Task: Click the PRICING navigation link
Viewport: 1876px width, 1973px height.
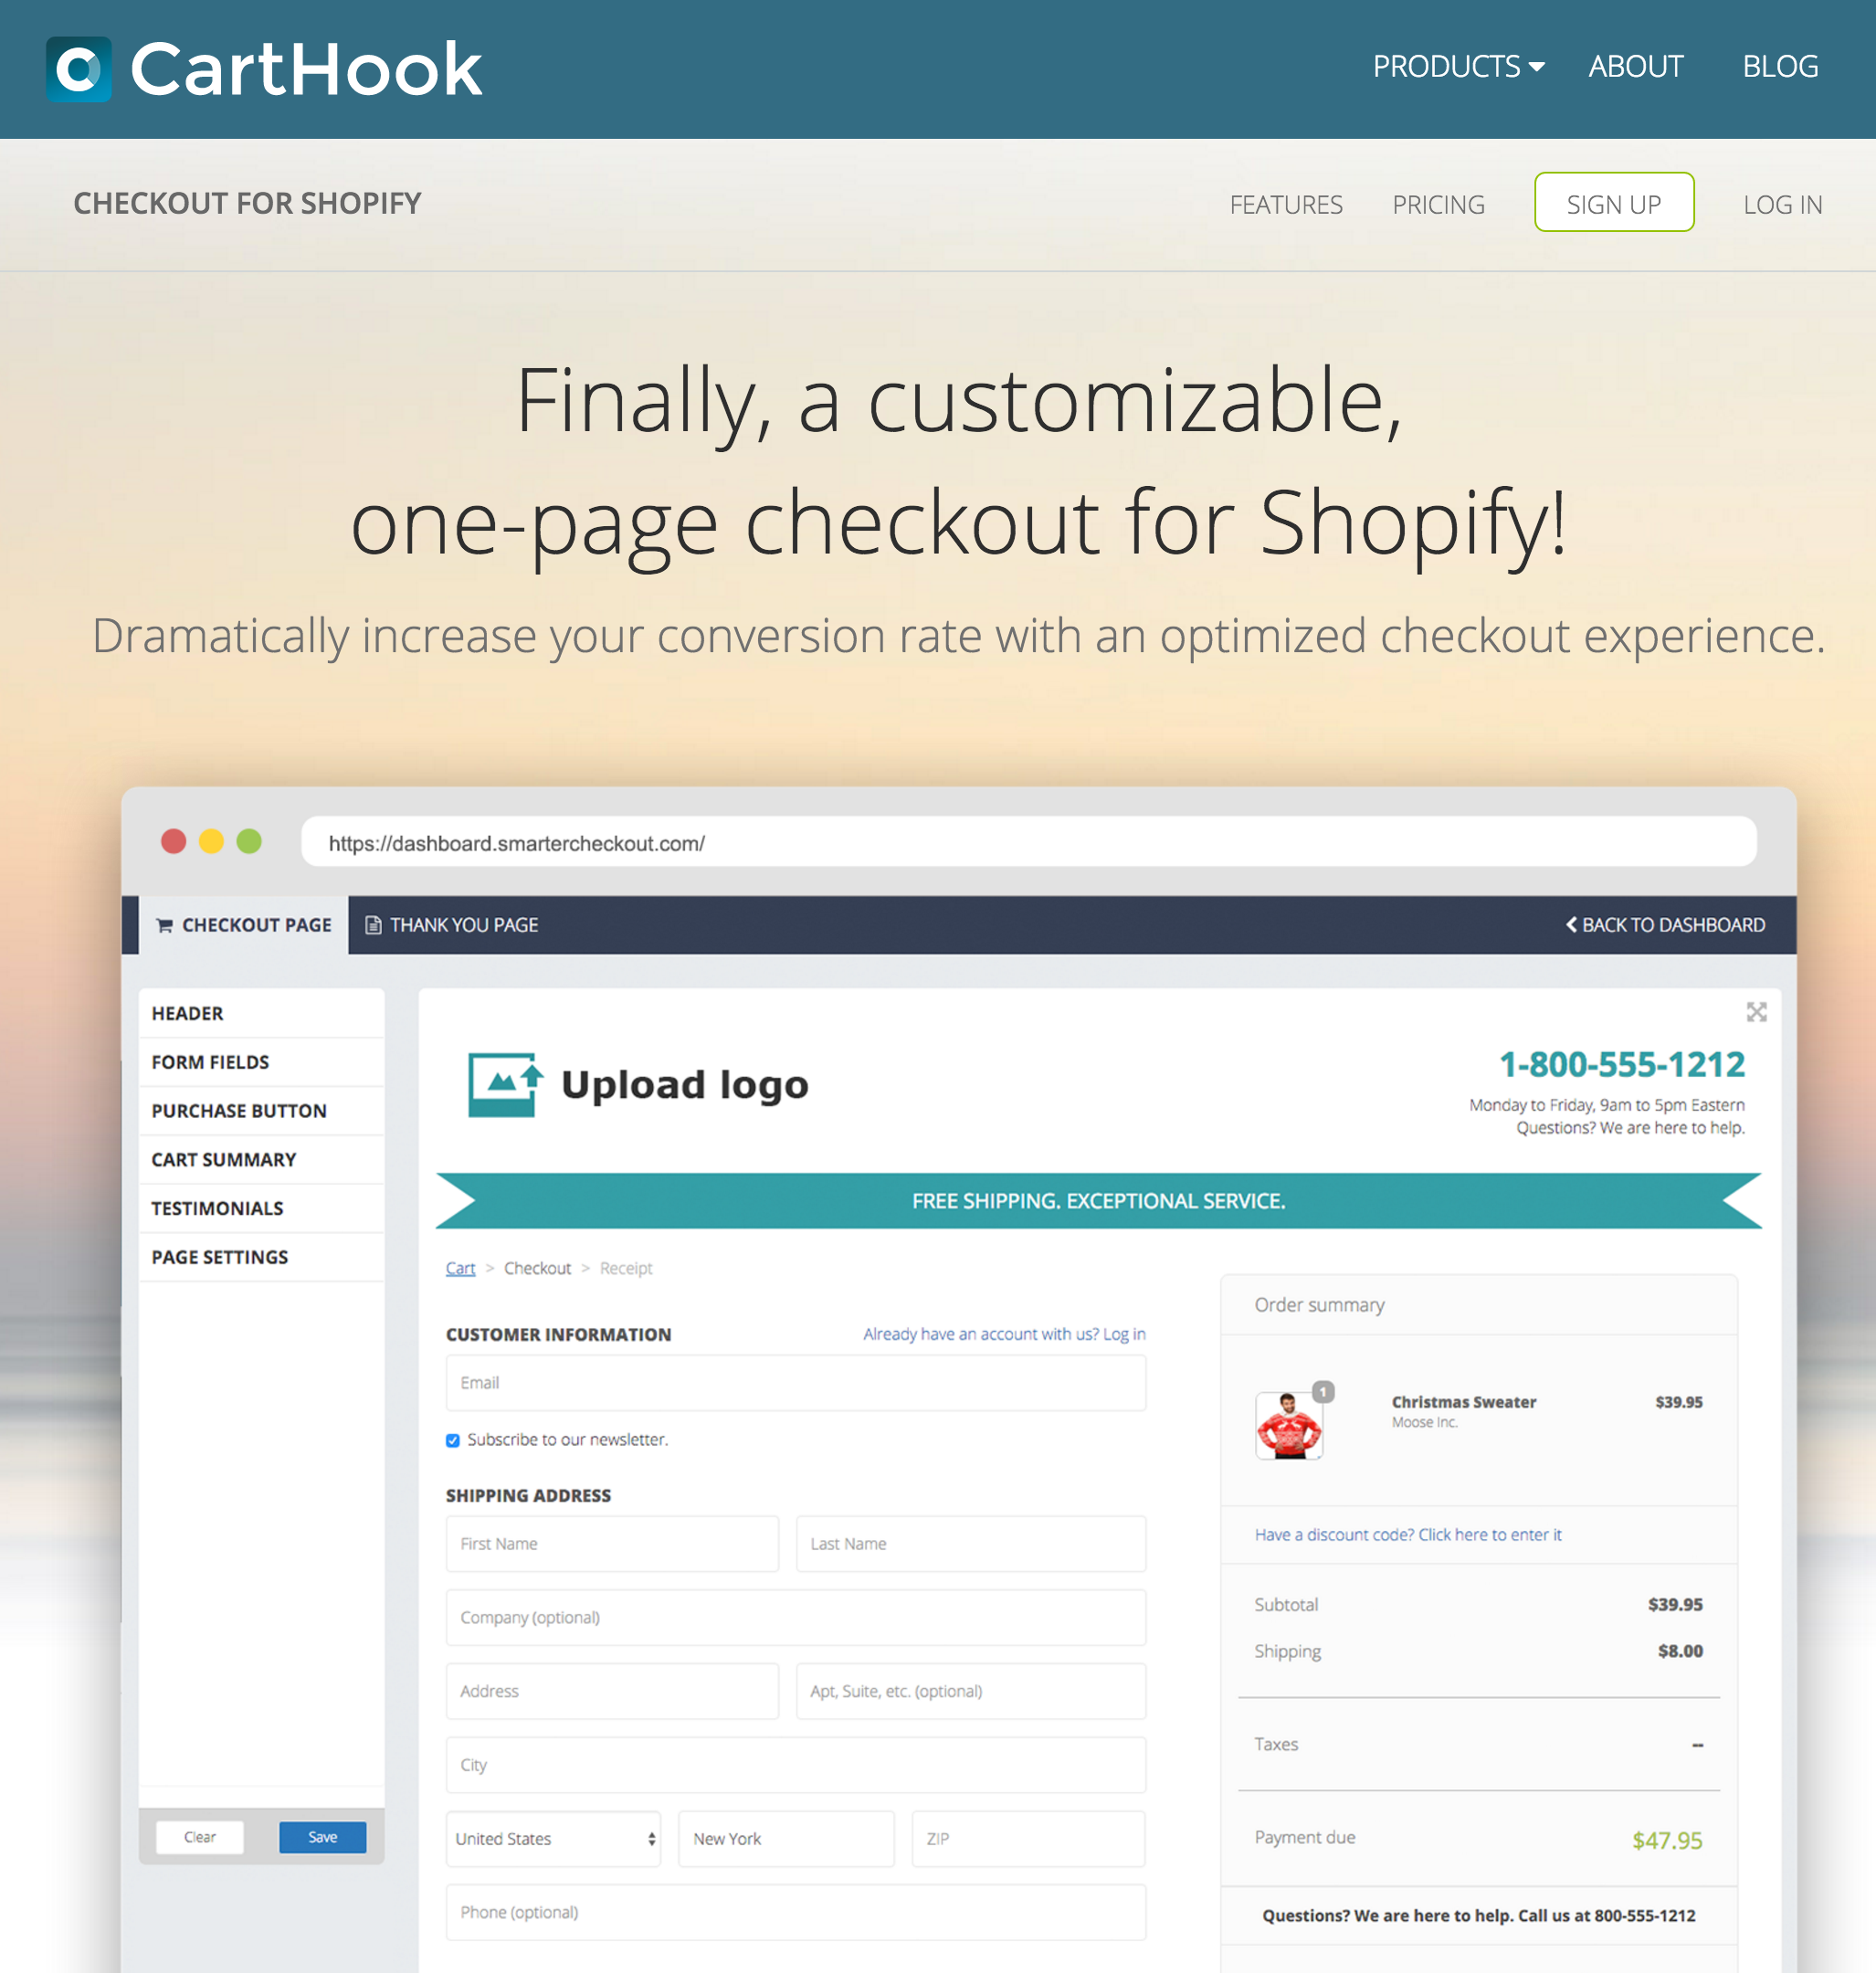Action: click(x=1439, y=203)
